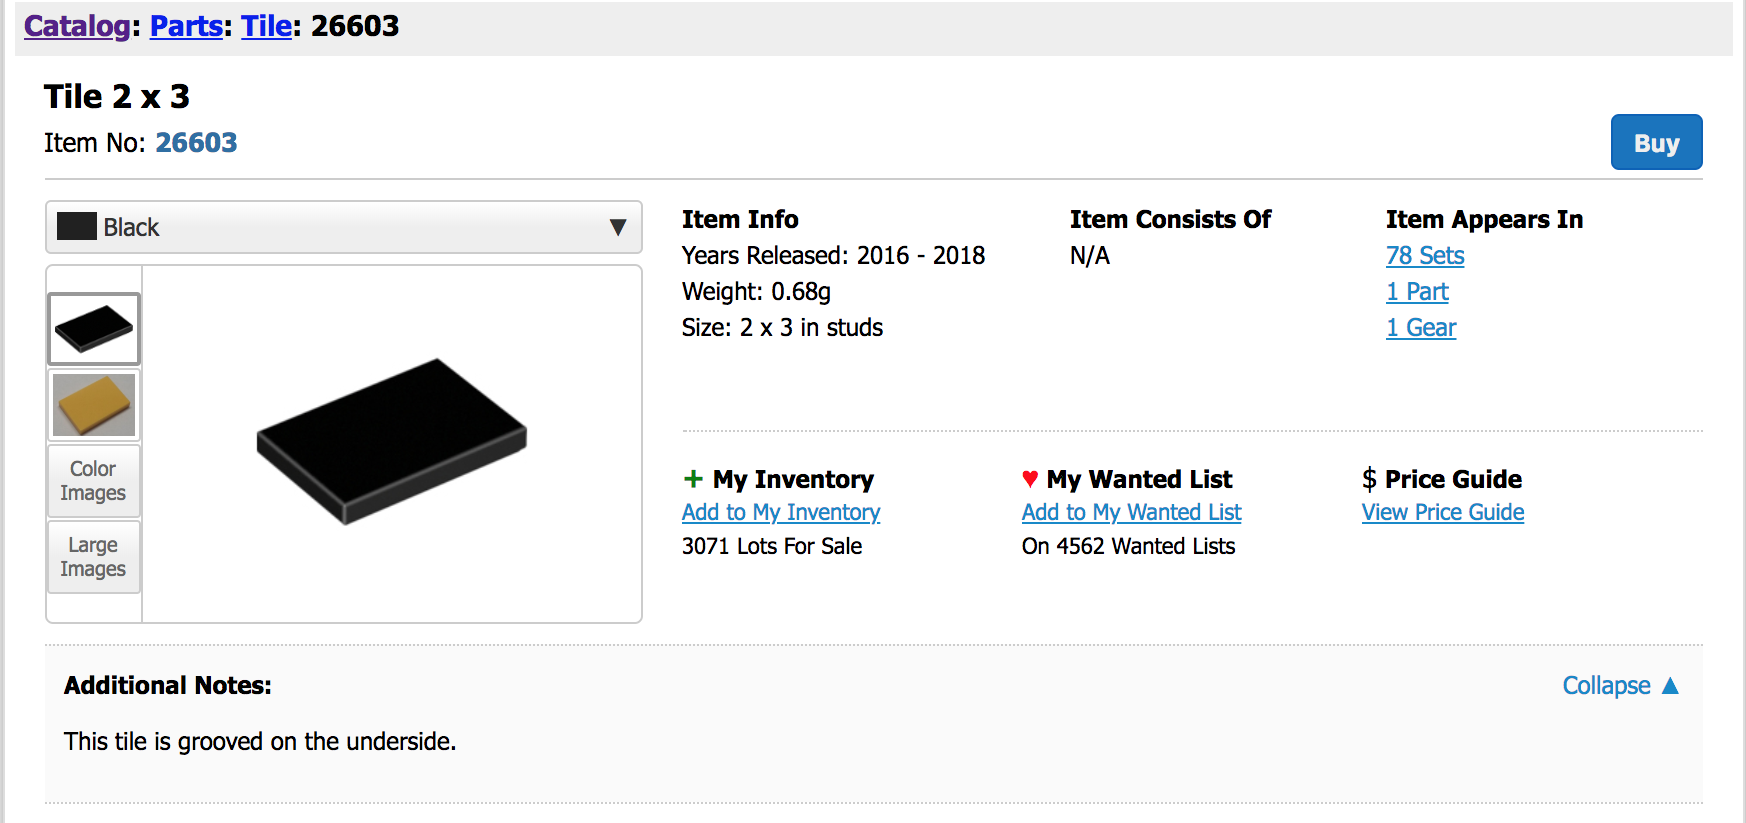Select the yellow tile thumbnail image
This screenshot has width=1746, height=823.
click(94, 405)
